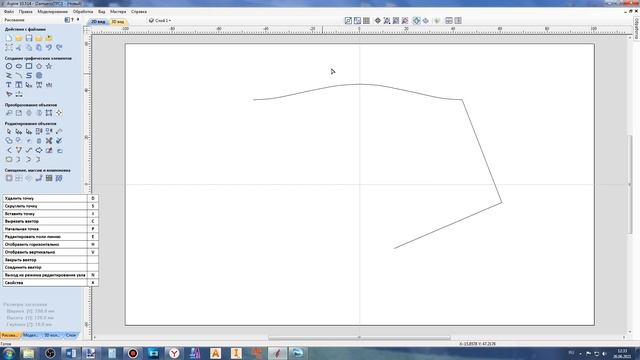Open the Файл menu
This screenshot has height=360, width=640.
pos(9,11)
